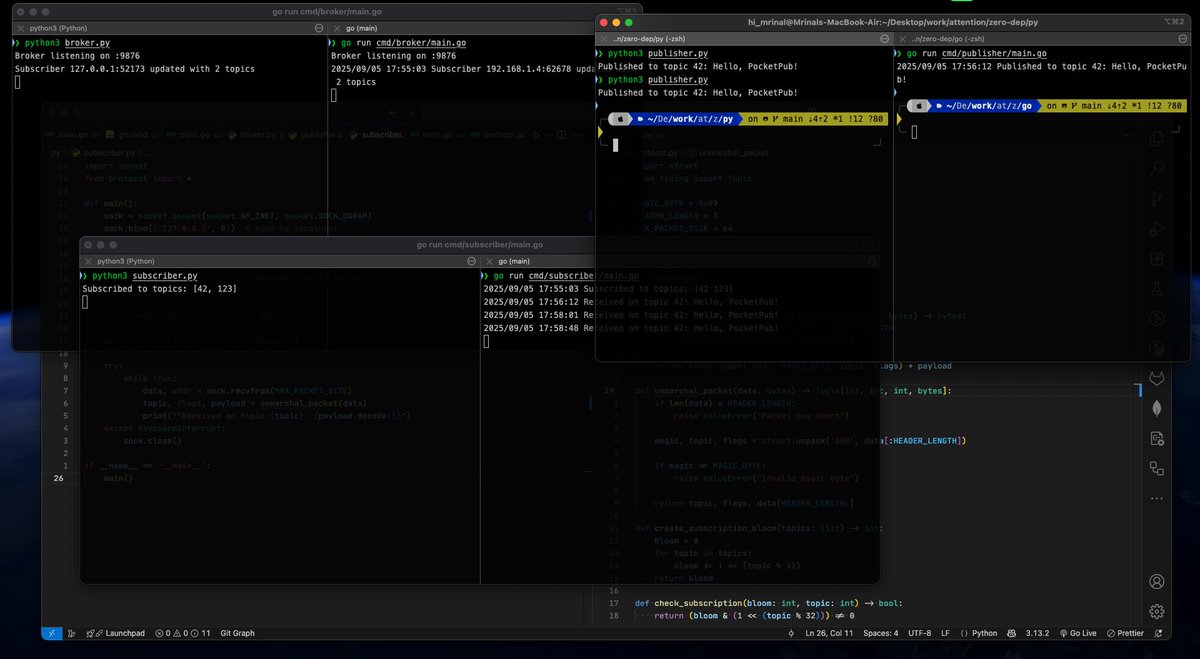This screenshot has height=659, width=1200.
Task: Select go (main) tab in subscriber window
Action: click(680, 260)
